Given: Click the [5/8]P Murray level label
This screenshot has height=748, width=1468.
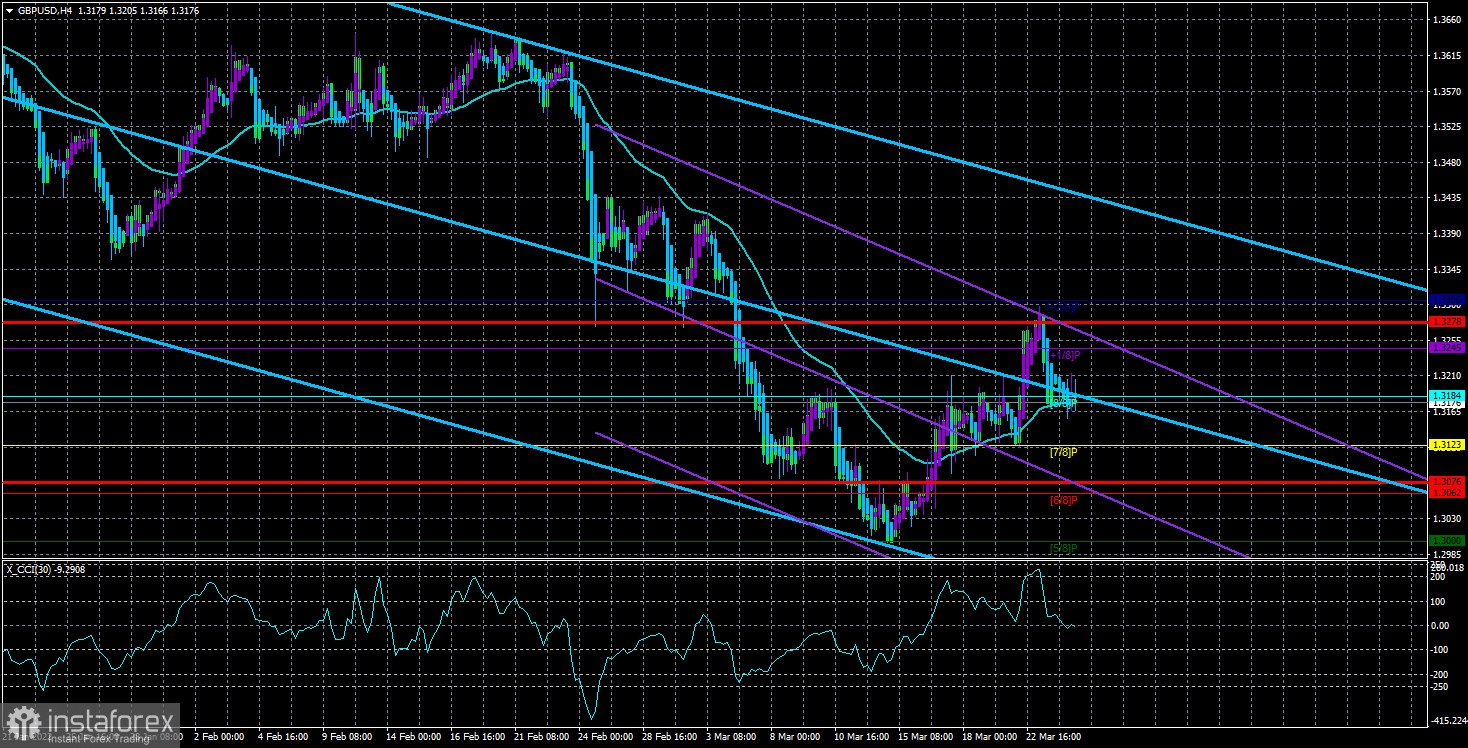Looking at the screenshot, I should 1063,548.
